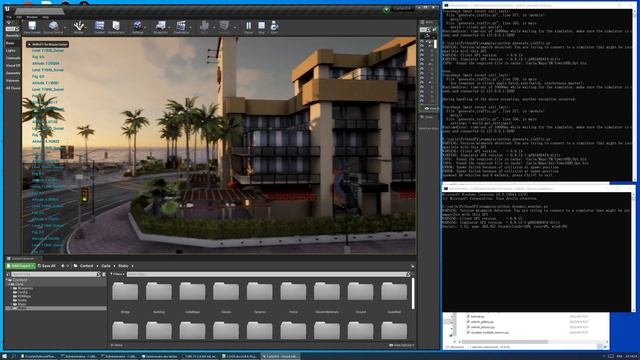Click the Eject toolbar icon
The image size is (640, 360).
click(274, 27)
